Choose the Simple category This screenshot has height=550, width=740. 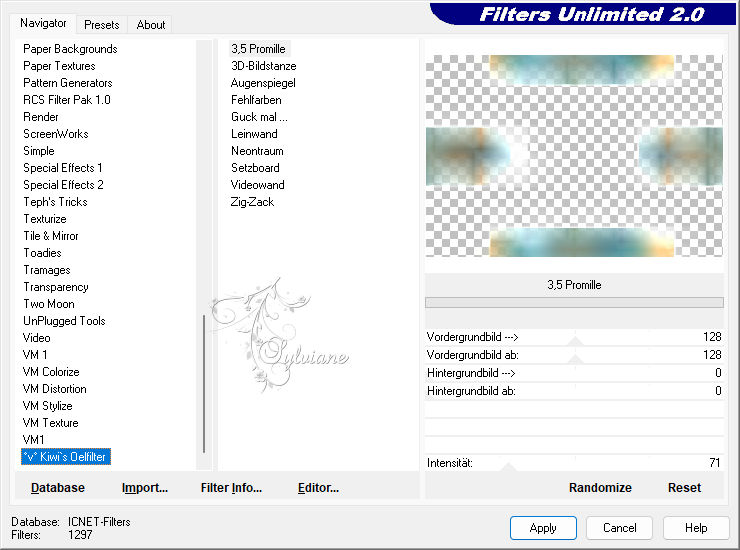pyautogui.click(x=39, y=151)
